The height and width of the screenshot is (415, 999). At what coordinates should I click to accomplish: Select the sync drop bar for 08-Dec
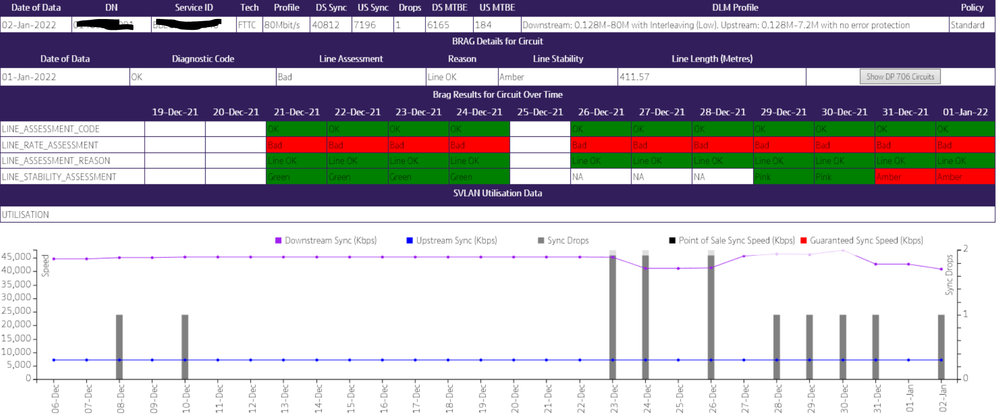point(119,347)
